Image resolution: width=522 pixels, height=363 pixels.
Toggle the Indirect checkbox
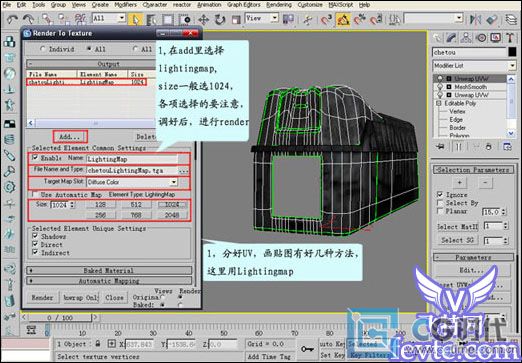(35, 252)
